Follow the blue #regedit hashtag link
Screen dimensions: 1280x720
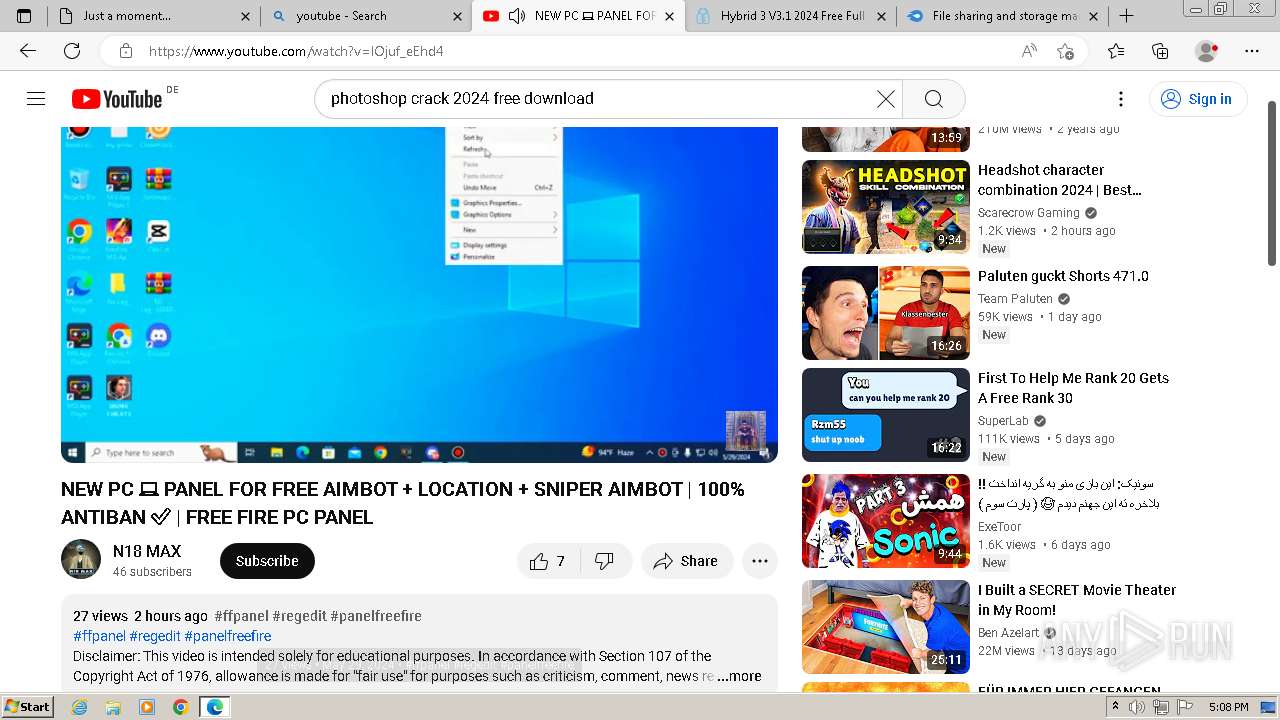pyautogui.click(x=155, y=636)
